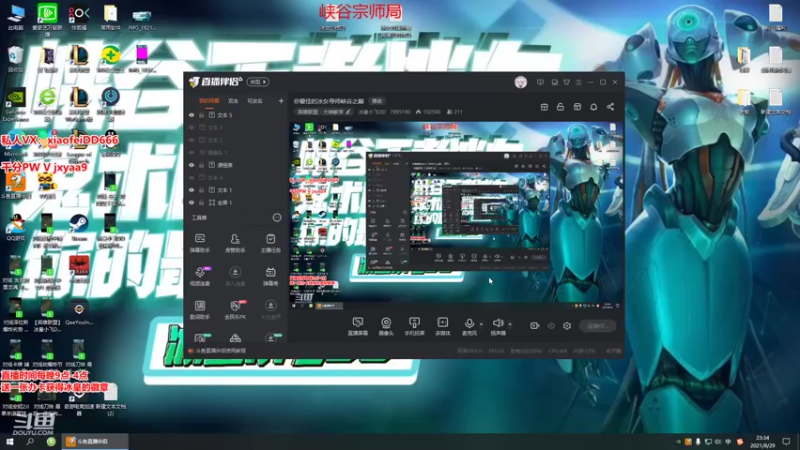Expand speaker options arrow

click(510, 324)
